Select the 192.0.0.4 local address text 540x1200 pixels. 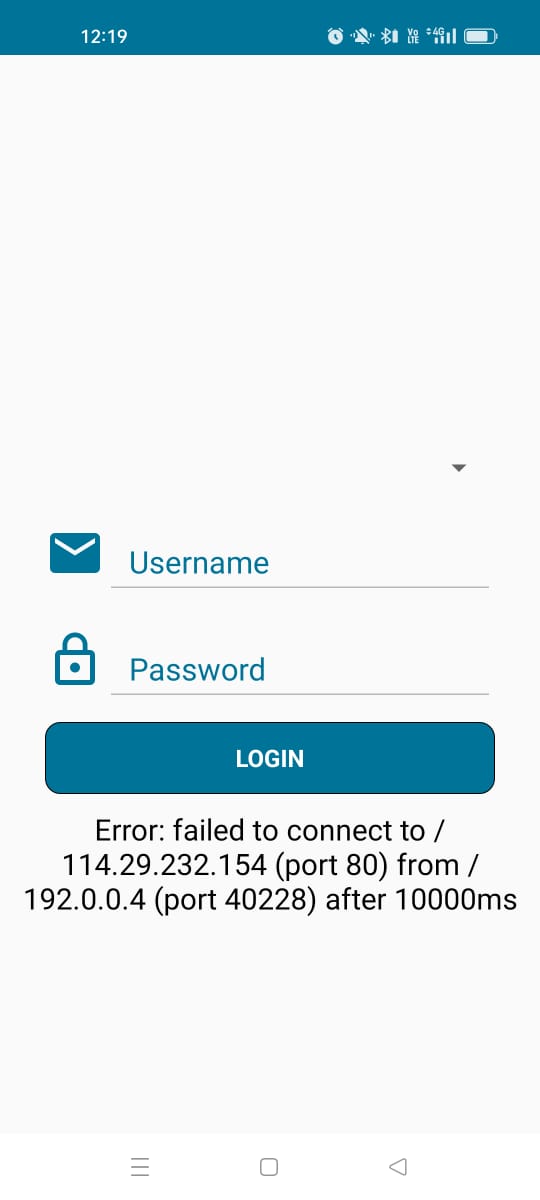point(86,900)
